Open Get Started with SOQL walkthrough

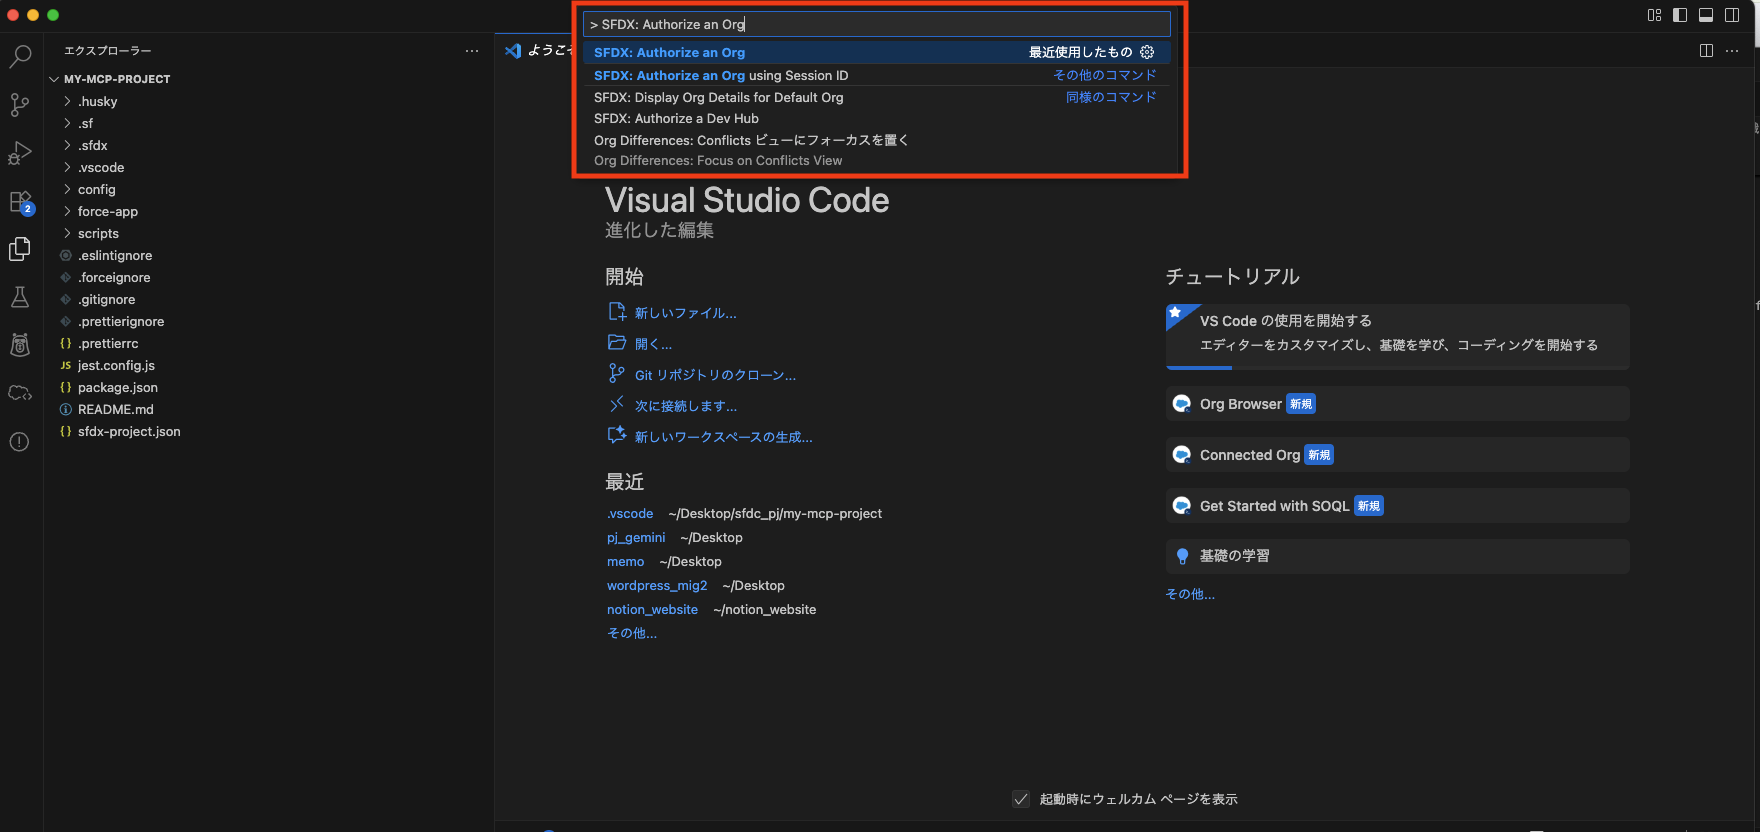click(1397, 506)
